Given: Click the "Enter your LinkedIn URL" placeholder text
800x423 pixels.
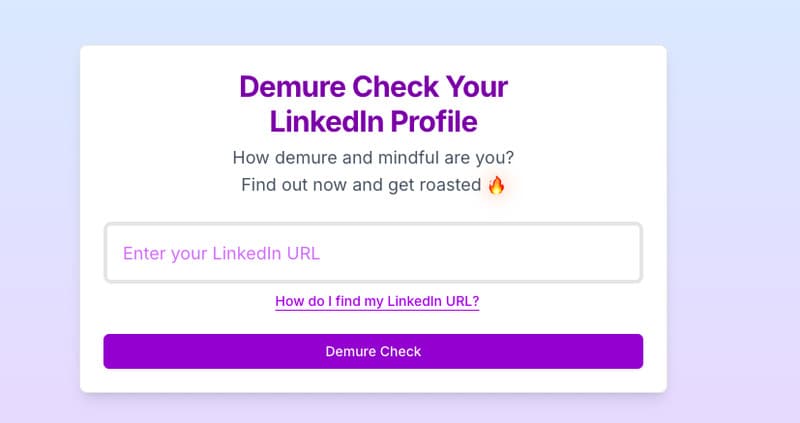Looking at the screenshot, I should point(221,253).
